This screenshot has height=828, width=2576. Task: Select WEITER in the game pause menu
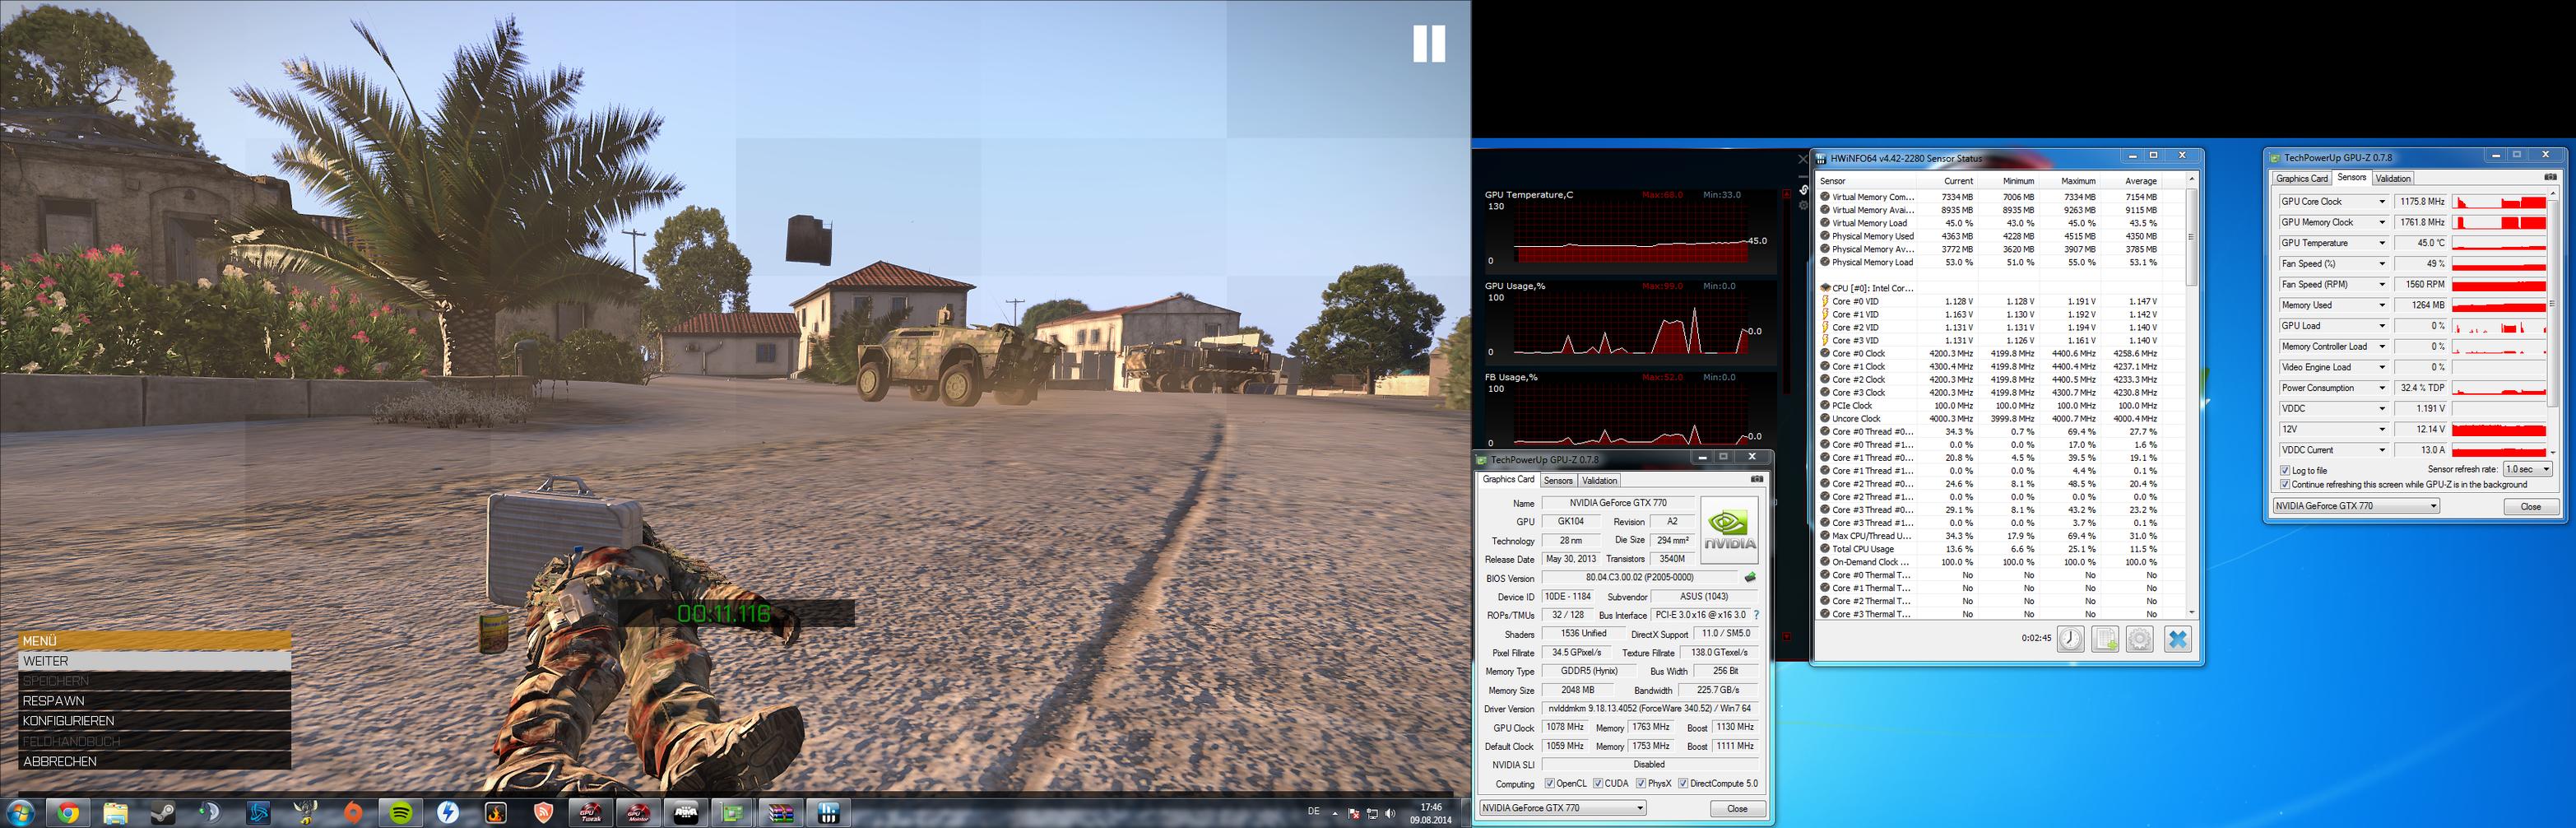[155, 661]
